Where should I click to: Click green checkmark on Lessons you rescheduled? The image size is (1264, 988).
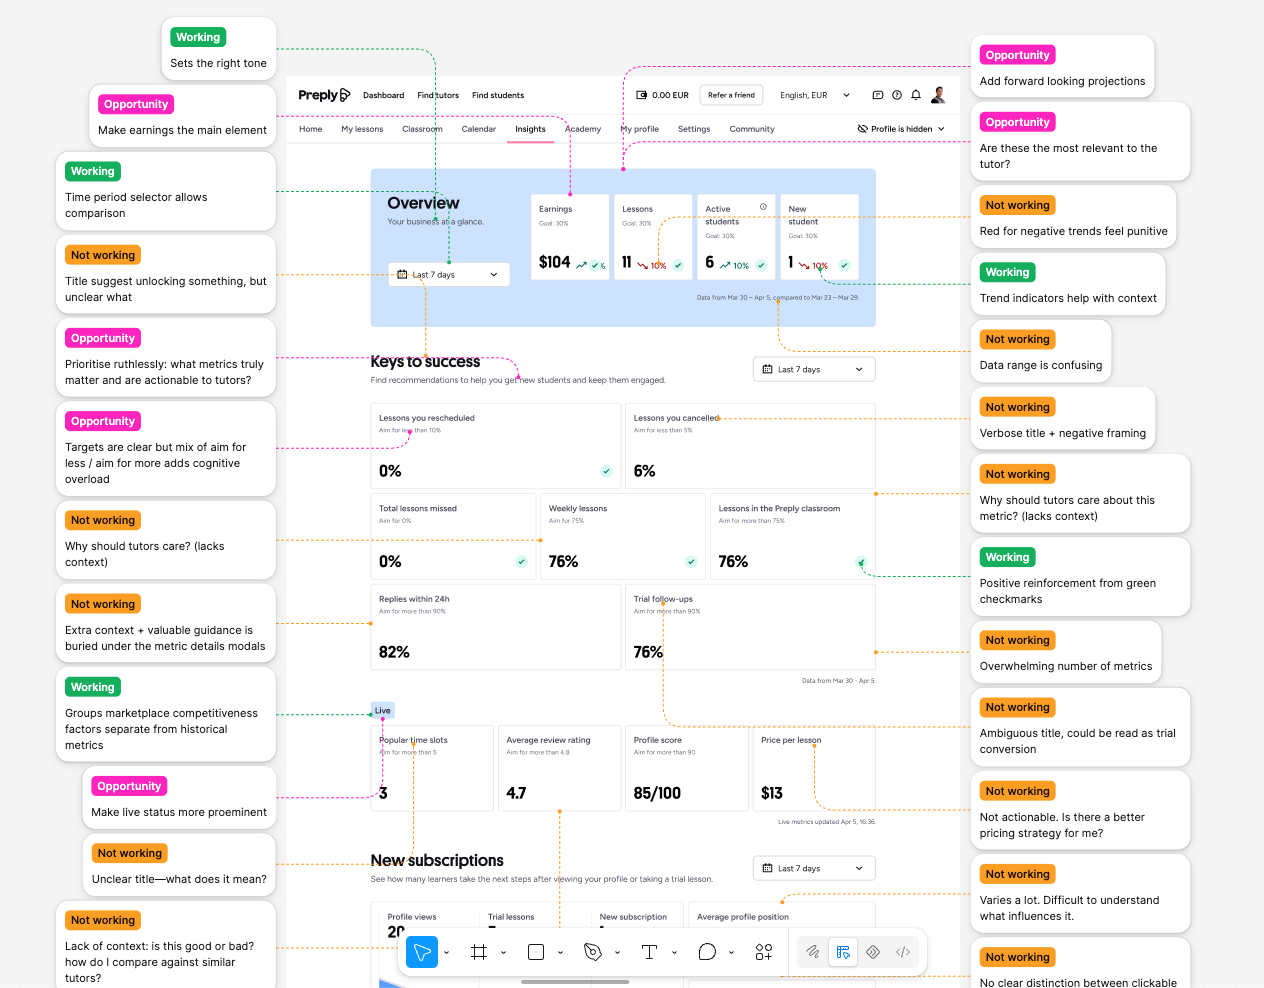pos(606,471)
